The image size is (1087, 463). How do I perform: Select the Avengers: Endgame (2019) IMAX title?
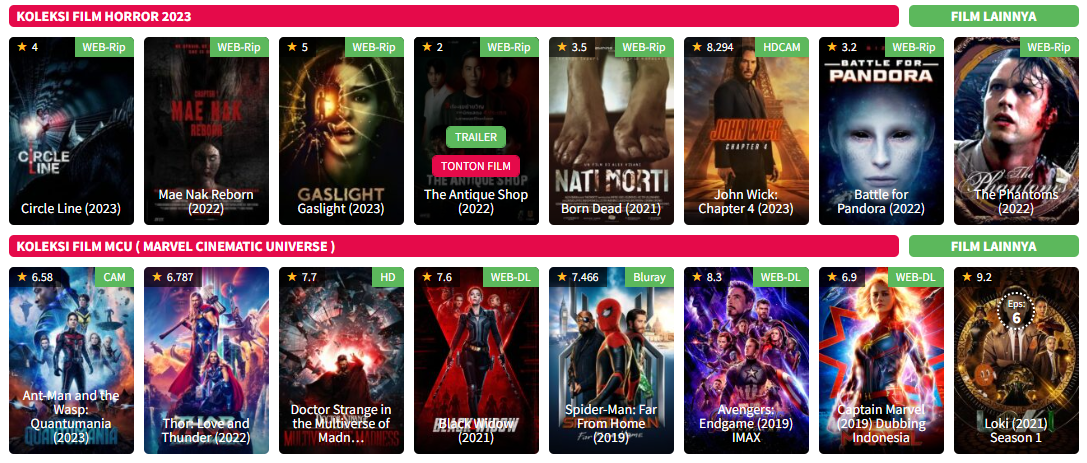click(x=746, y=423)
